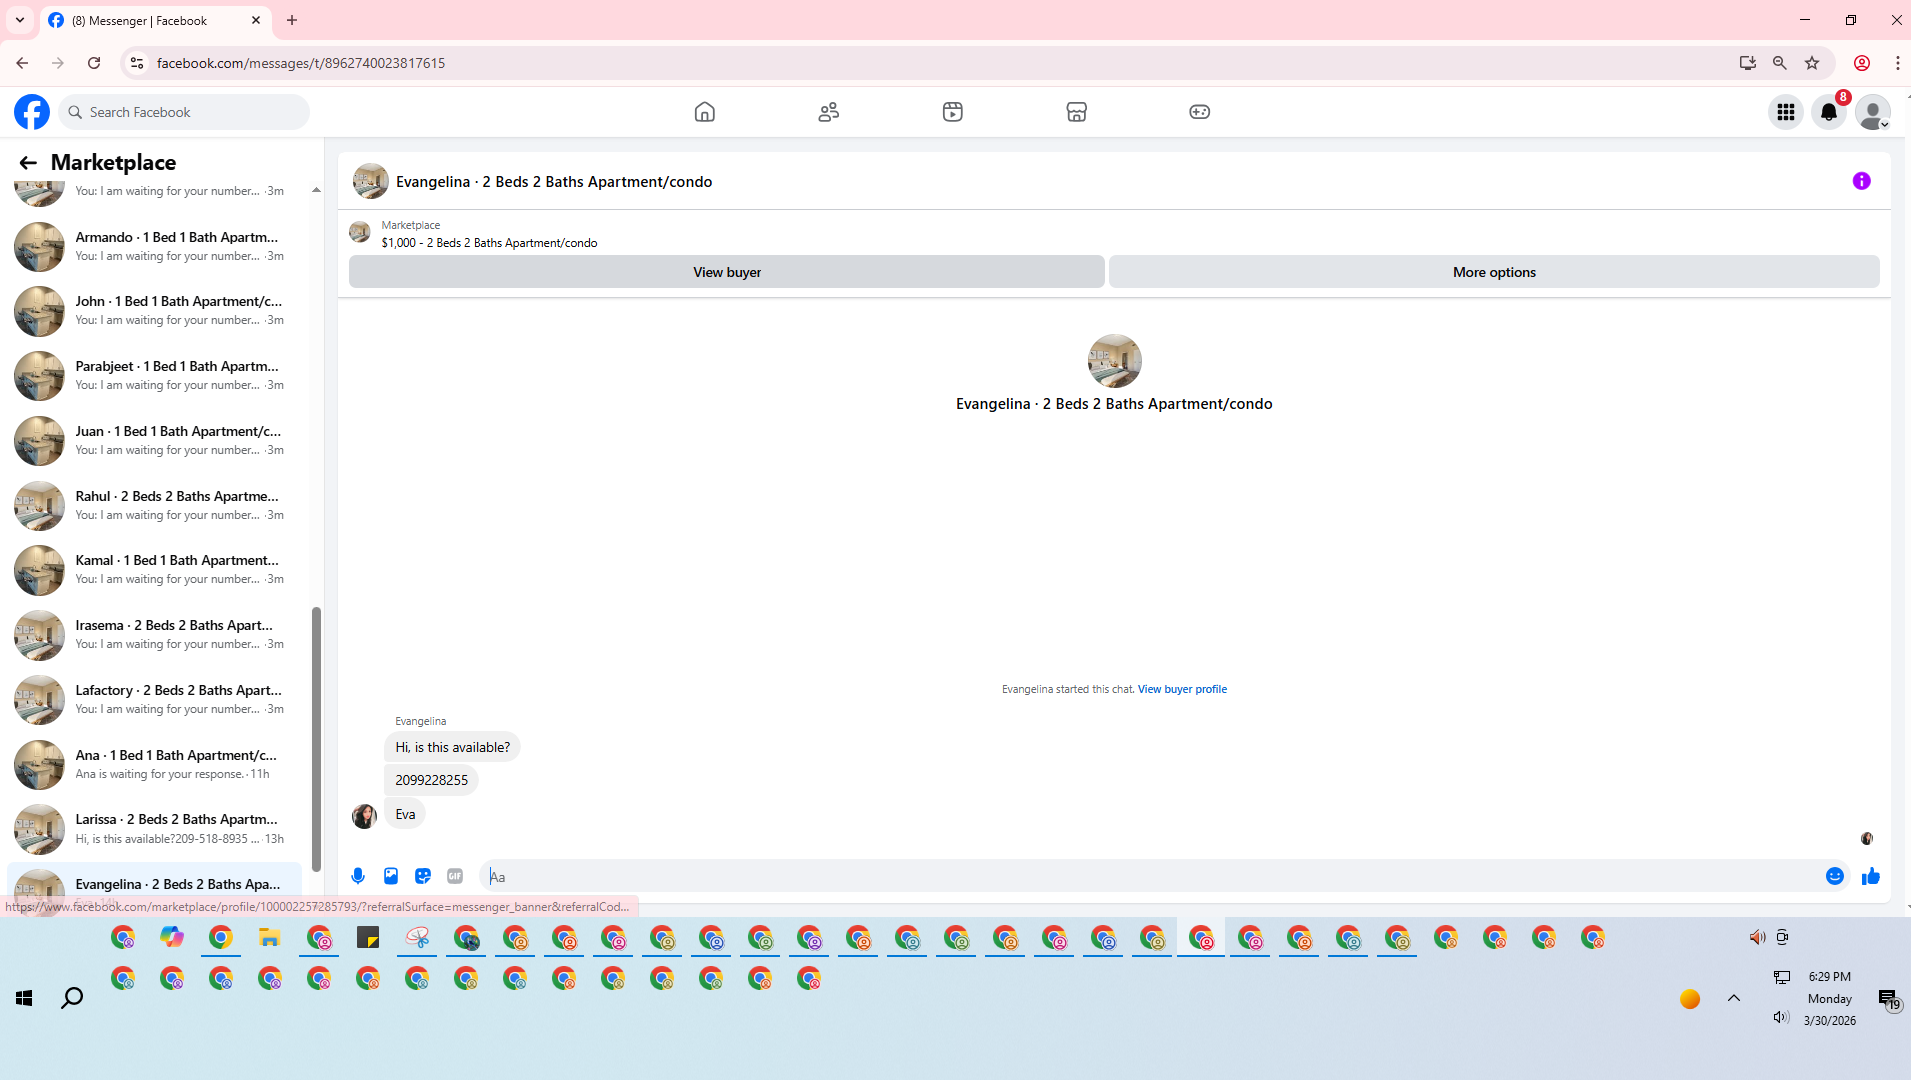Open the tab search dropdown chevron

click(x=20, y=20)
